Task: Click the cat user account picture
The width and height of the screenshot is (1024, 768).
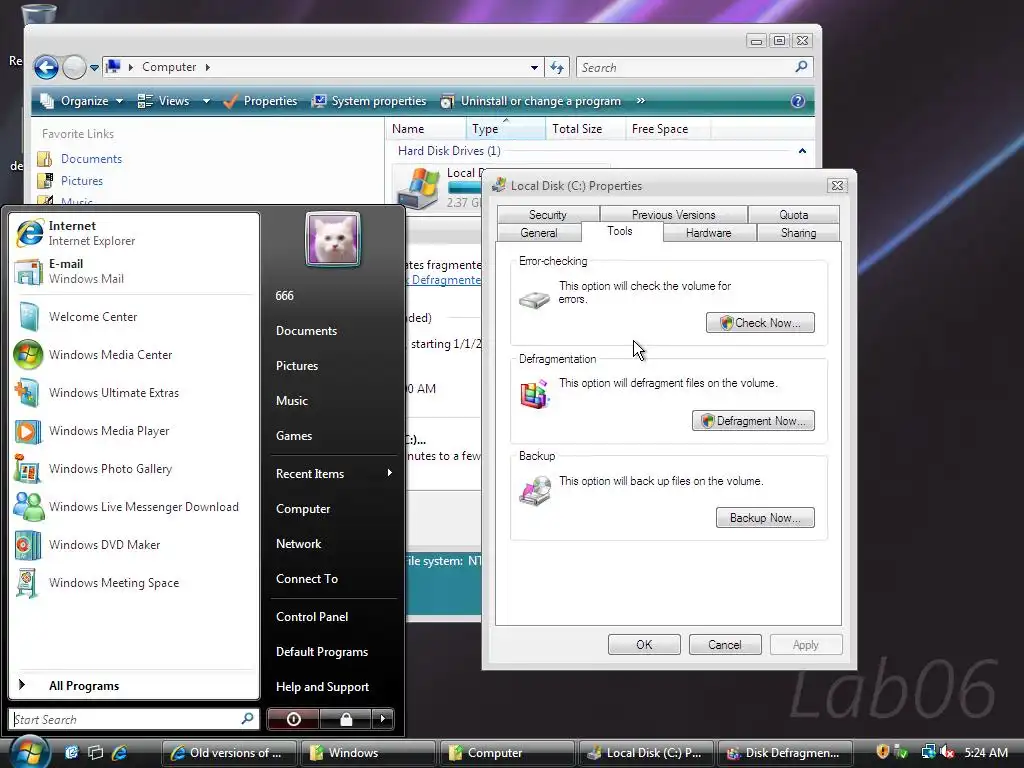Action: pyautogui.click(x=332, y=238)
